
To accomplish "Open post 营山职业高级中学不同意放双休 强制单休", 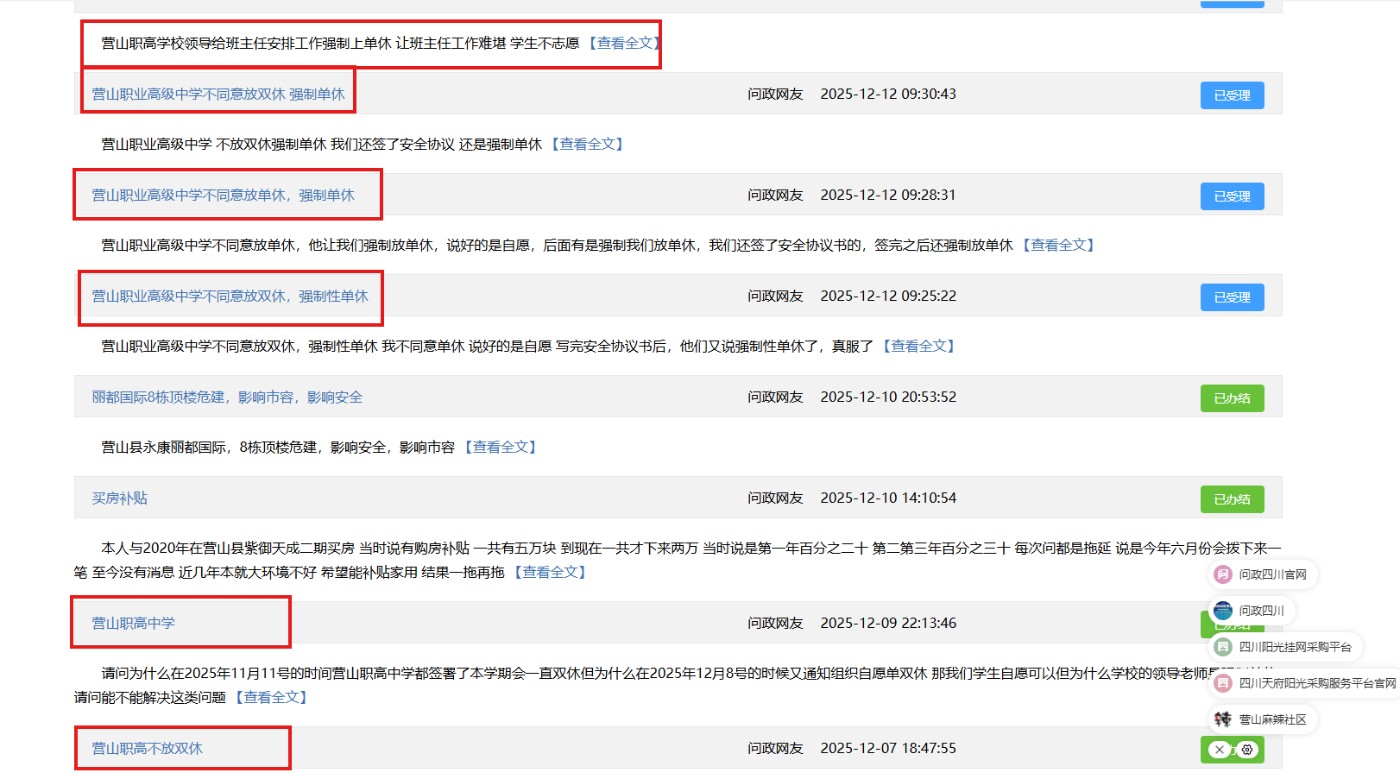I will (x=218, y=95).
